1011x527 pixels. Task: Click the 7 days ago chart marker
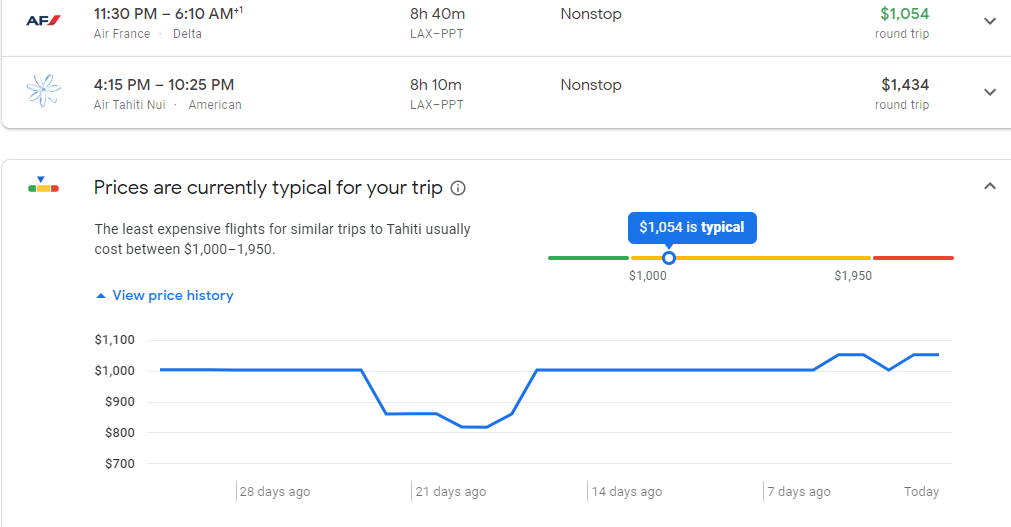(x=798, y=491)
